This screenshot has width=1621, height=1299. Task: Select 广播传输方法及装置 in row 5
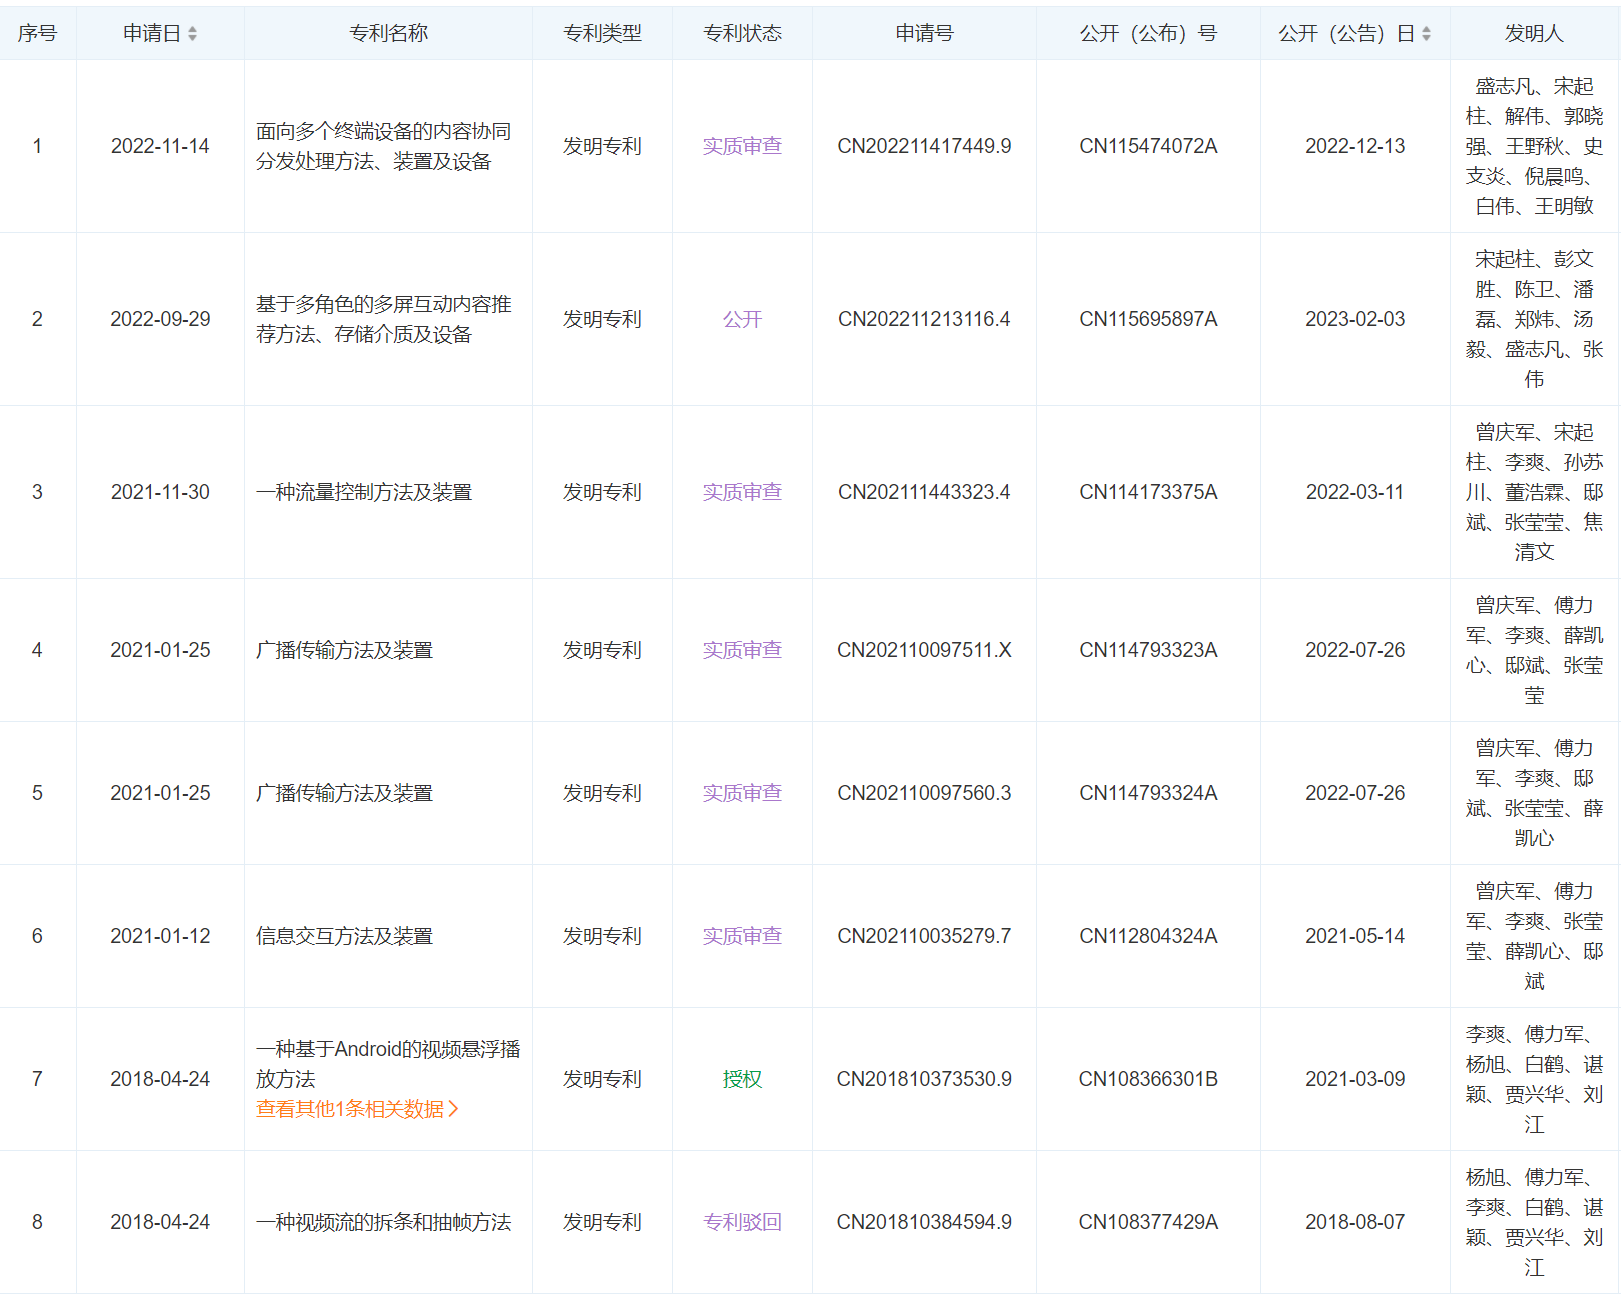[344, 793]
